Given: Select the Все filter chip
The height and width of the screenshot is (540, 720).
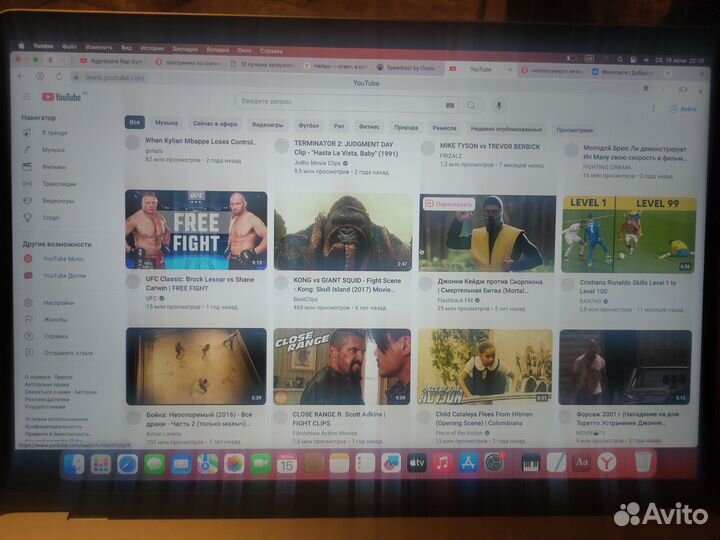Looking at the screenshot, I should (x=135, y=122).
